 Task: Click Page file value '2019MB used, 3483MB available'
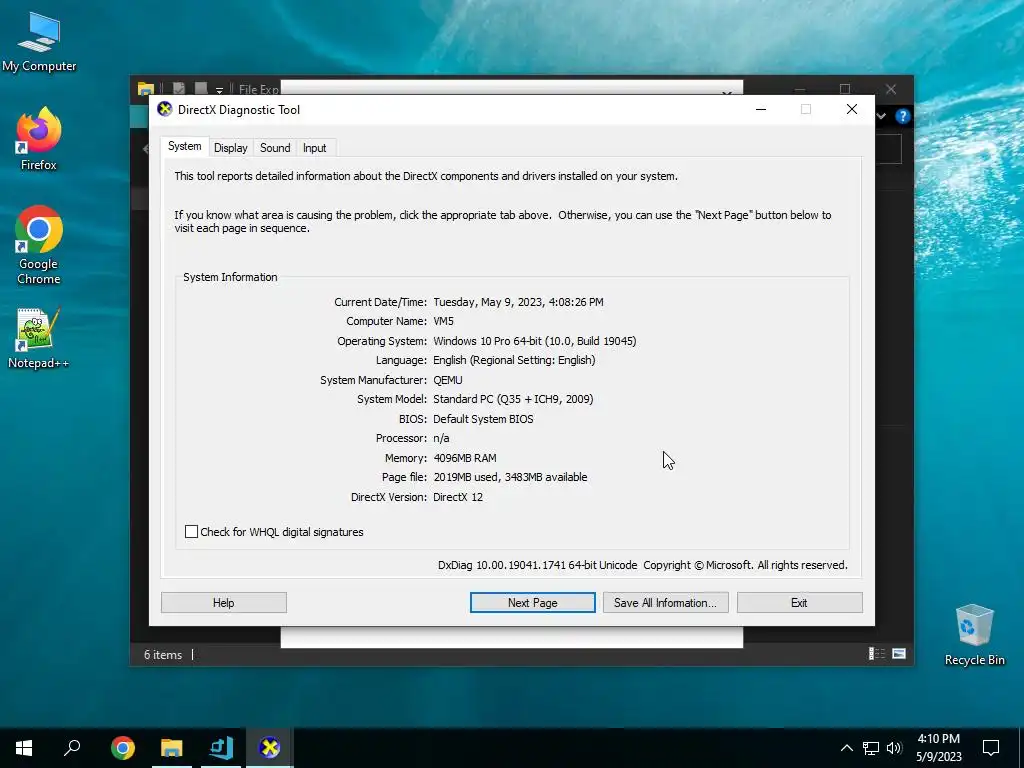point(510,477)
